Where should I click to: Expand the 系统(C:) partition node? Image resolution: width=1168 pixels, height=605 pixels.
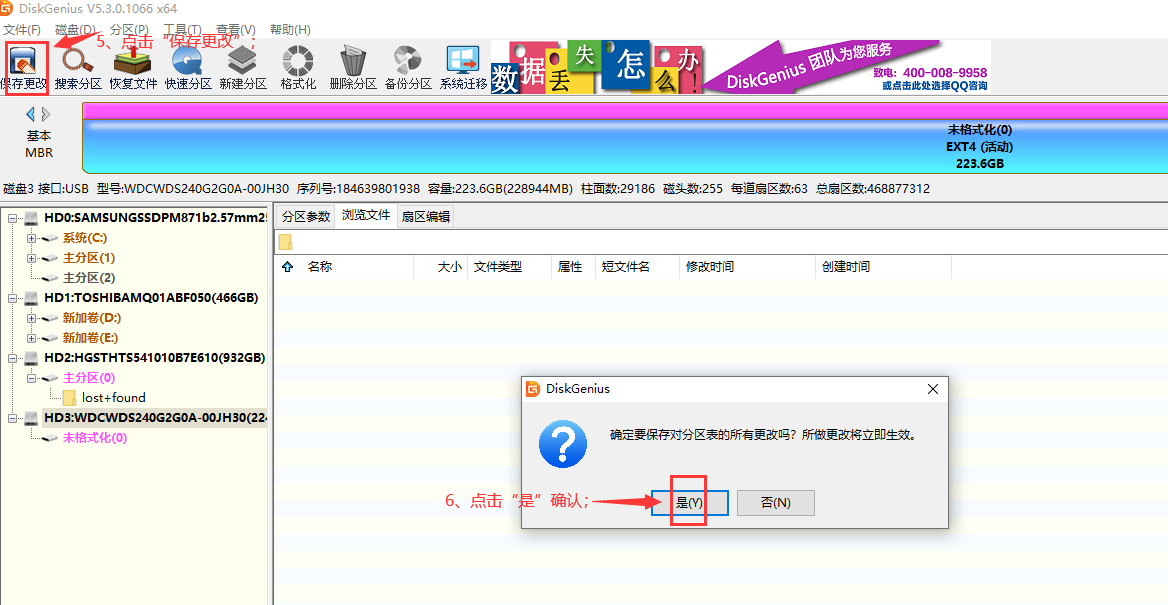[31, 238]
